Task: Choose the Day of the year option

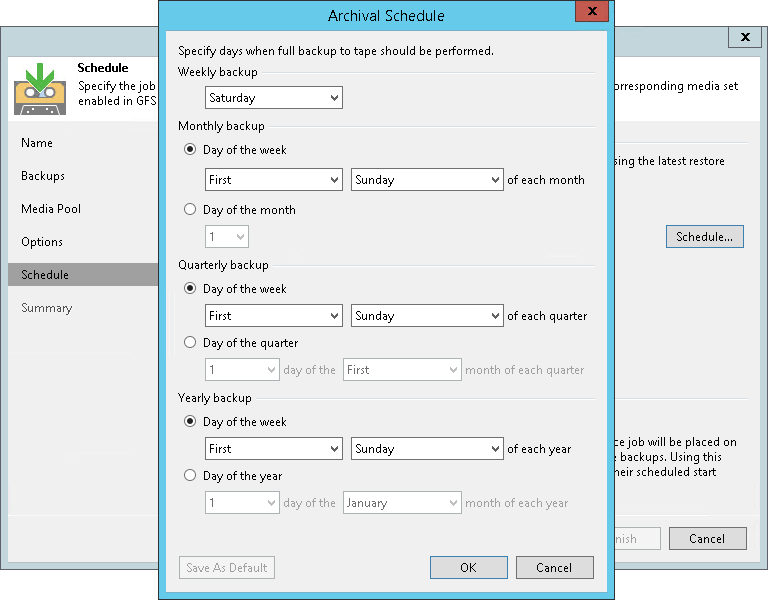Action: tap(190, 475)
